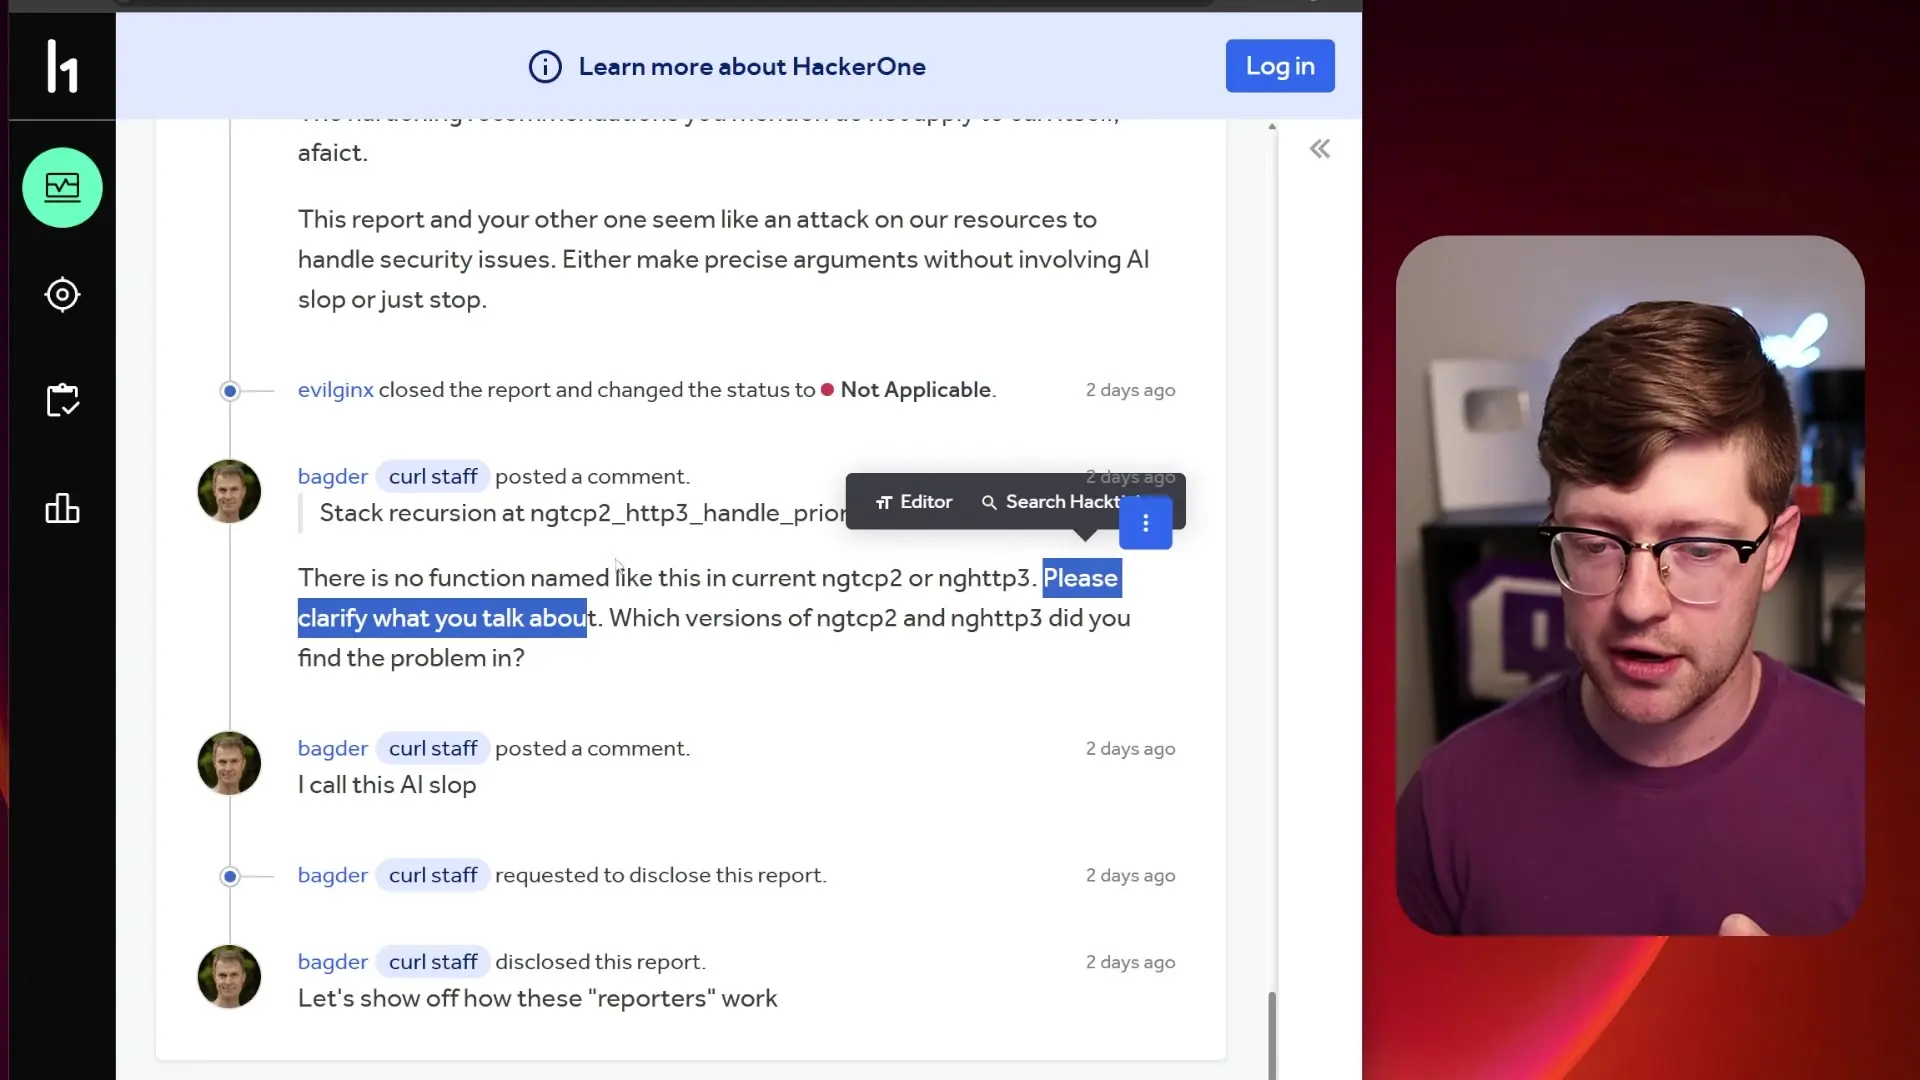Open evilginx user profile link

pyautogui.click(x=335, y=390)
